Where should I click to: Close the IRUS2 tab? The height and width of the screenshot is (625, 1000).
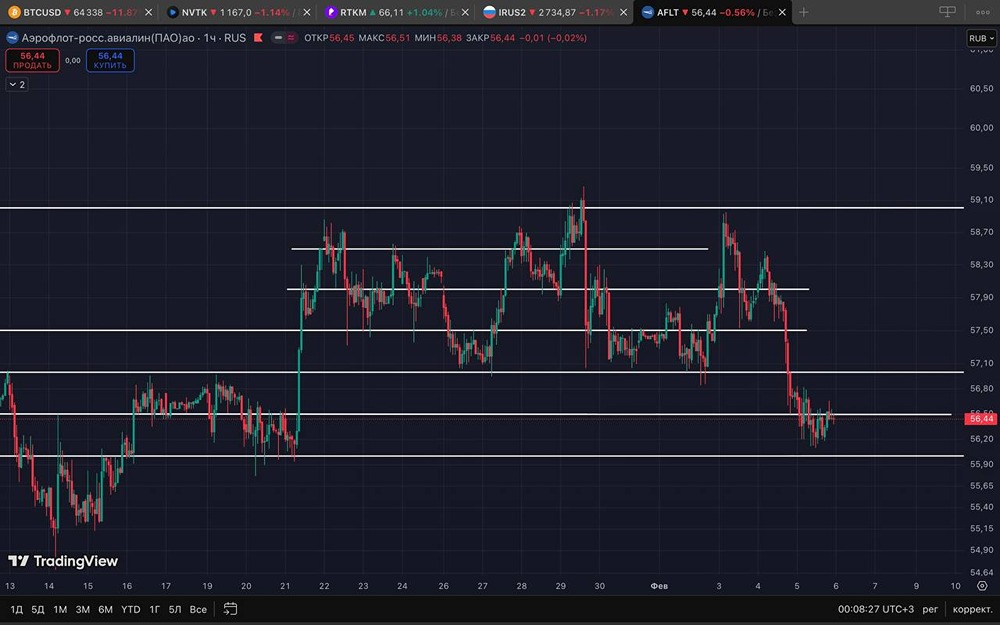pyautogui.click(x=623, y=12)
